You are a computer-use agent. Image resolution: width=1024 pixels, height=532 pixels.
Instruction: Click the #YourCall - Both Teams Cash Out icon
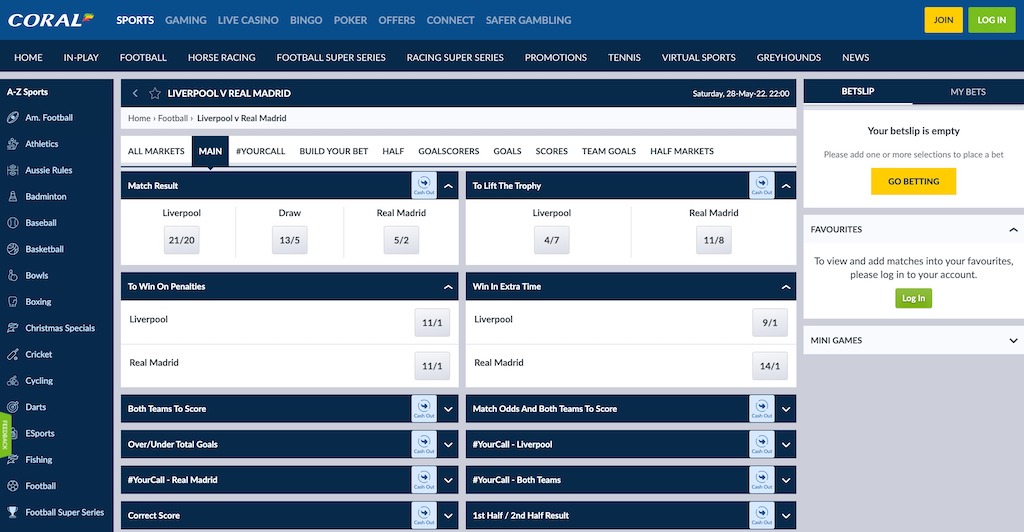(761, 480)
